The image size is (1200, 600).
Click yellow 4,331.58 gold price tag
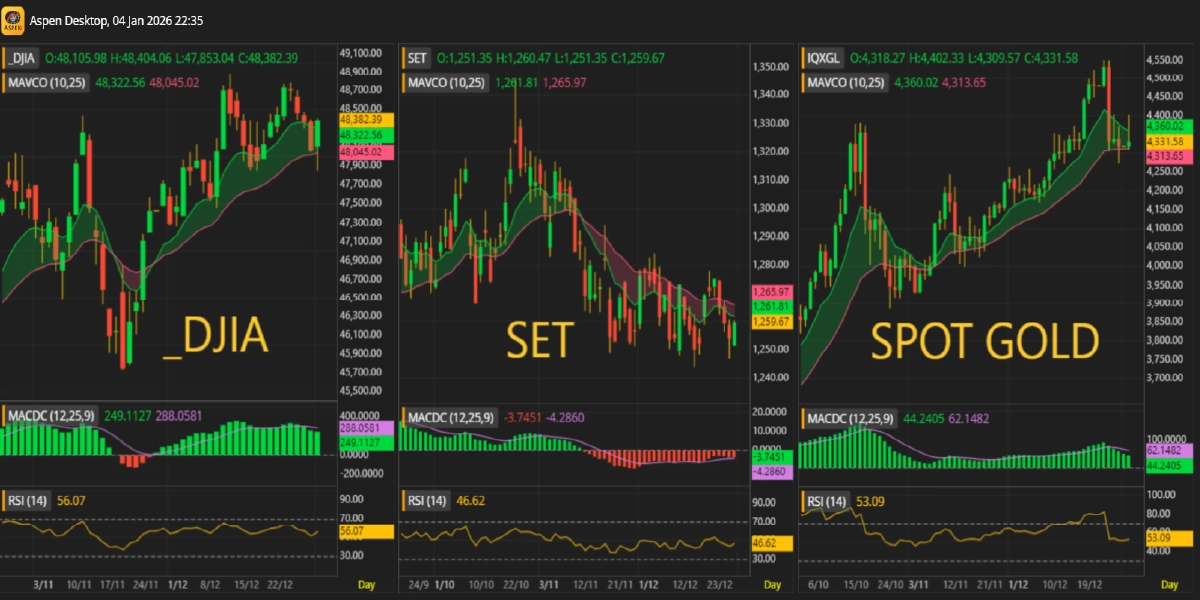(x=1164, y=142)
